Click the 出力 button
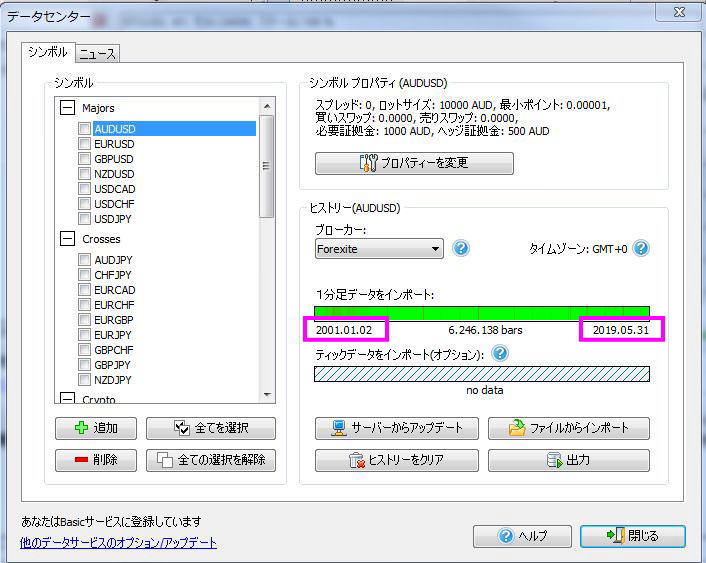This screenshot has width=706, height=563. click(569, 460)
